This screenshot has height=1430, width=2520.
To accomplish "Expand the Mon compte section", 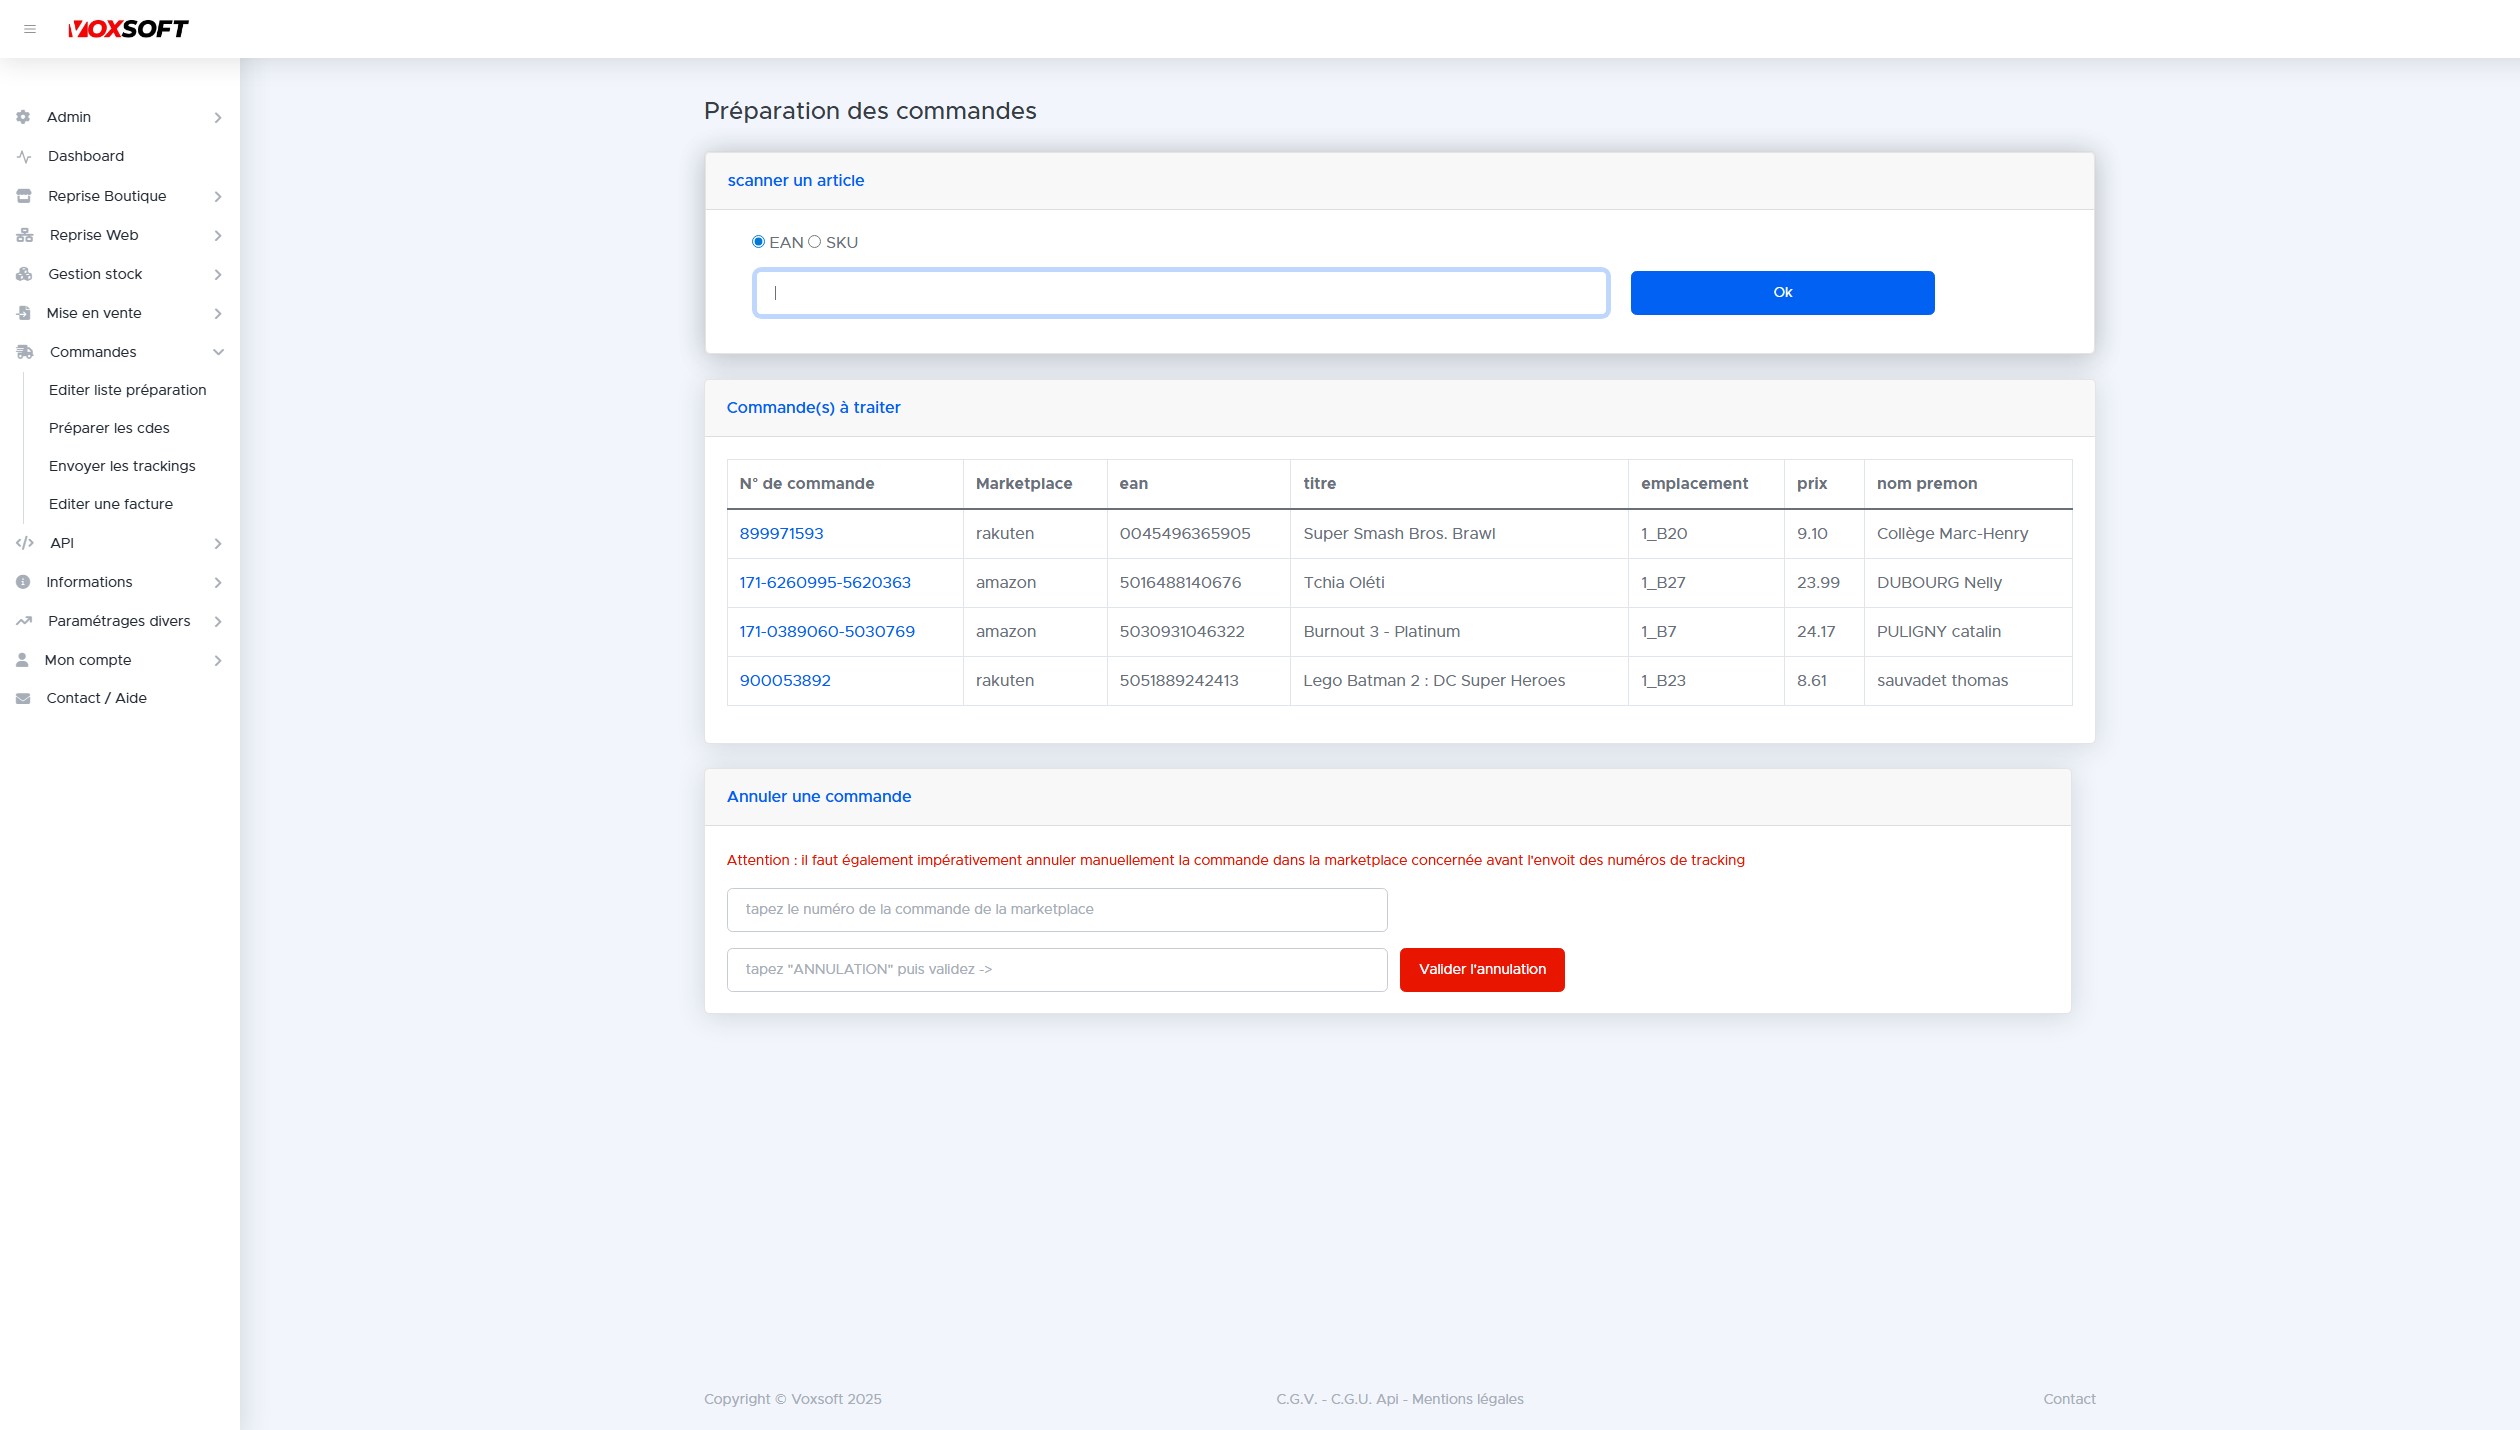I will click(x=218, y=660).
